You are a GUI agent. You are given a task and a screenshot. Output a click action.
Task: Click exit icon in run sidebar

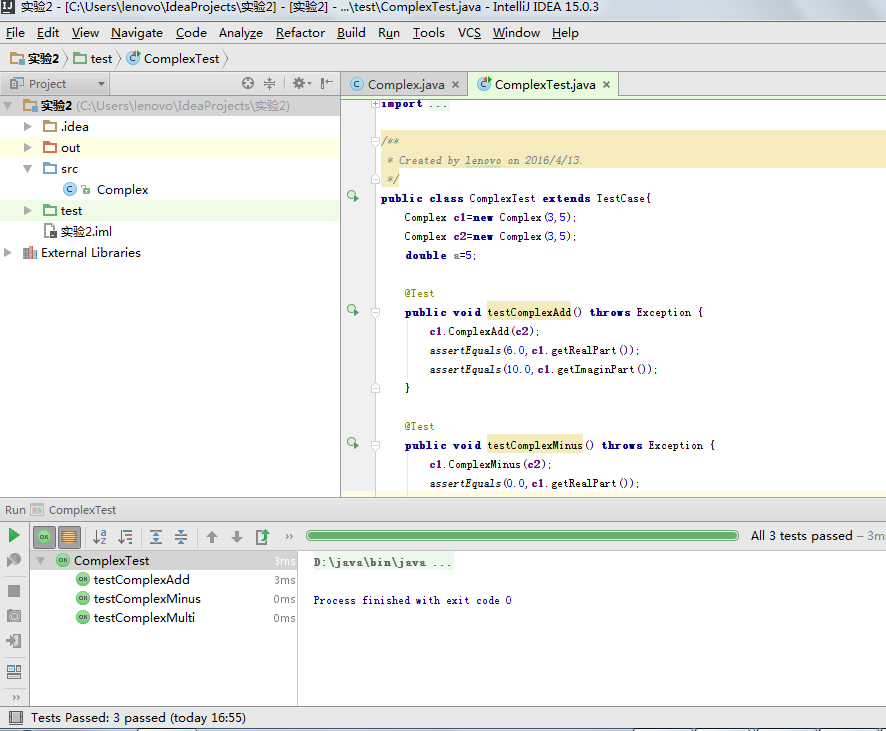(x=14, y=641)
